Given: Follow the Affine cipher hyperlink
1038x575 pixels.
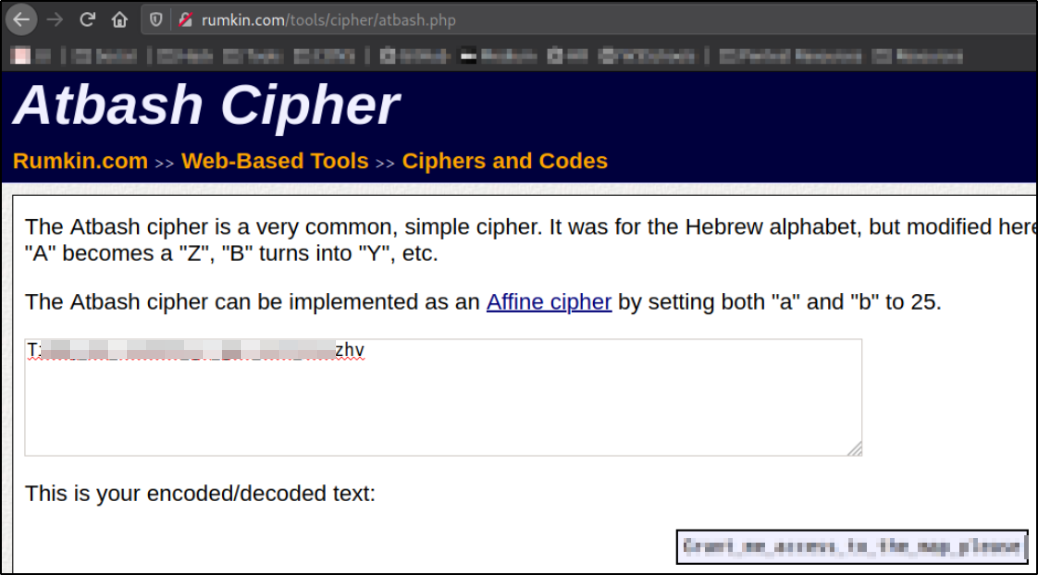Looking at the screenshot, I should tap(549, 302).
